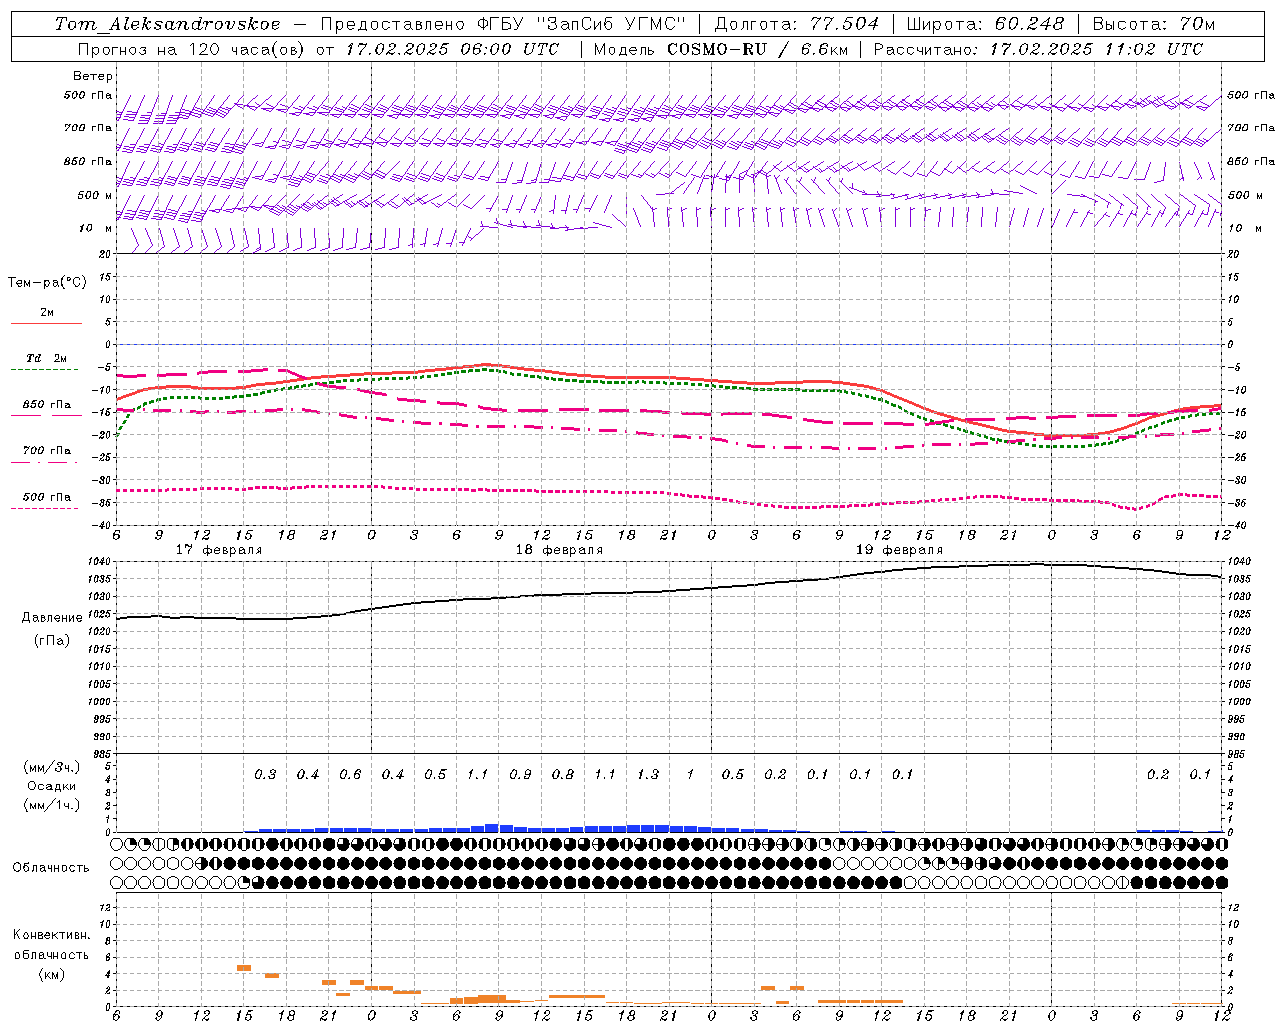Click the Осадки precipitation panel label
1280x1024 pixels.
tap(49, 786)
